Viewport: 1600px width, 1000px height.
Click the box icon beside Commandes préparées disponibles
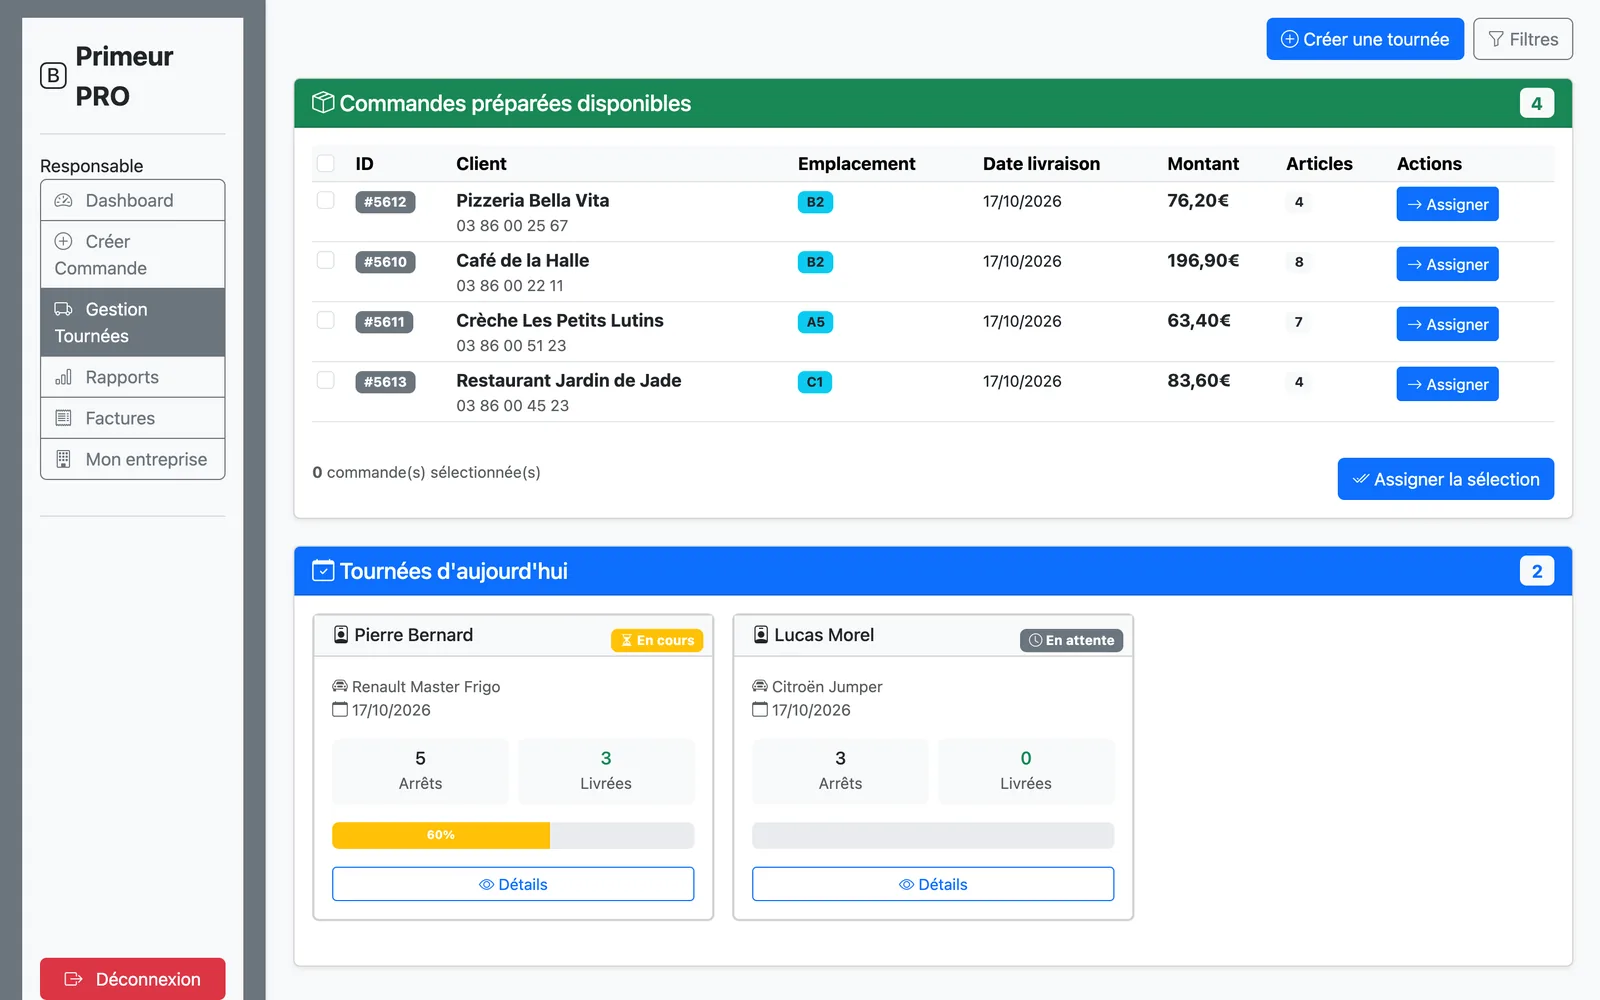(x=323, y=103)
